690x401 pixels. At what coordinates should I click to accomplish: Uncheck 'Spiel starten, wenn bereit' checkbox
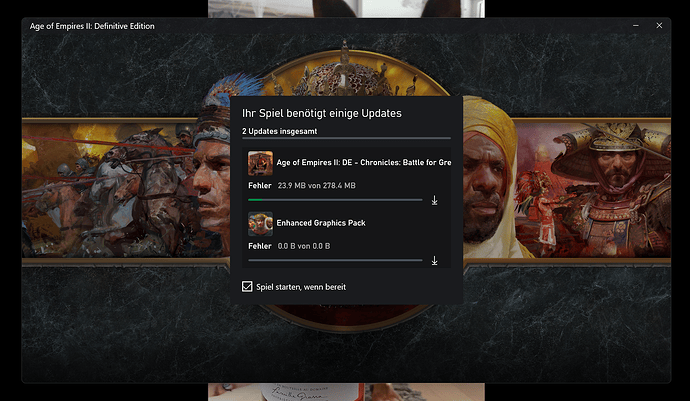tap(247, 287)
